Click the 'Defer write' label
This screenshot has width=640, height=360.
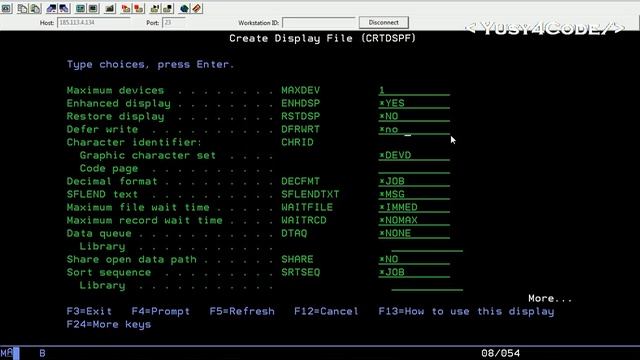102,130
